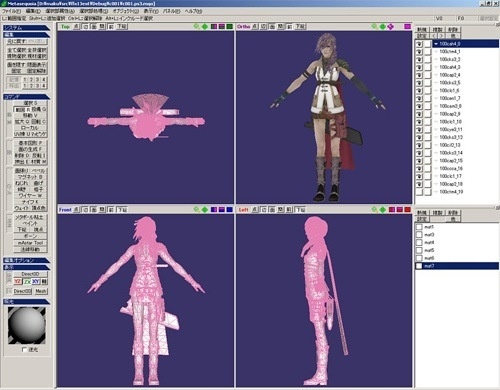
Task: Click the magenta square in Ortho view header
Action: click(x=407, y=26)
